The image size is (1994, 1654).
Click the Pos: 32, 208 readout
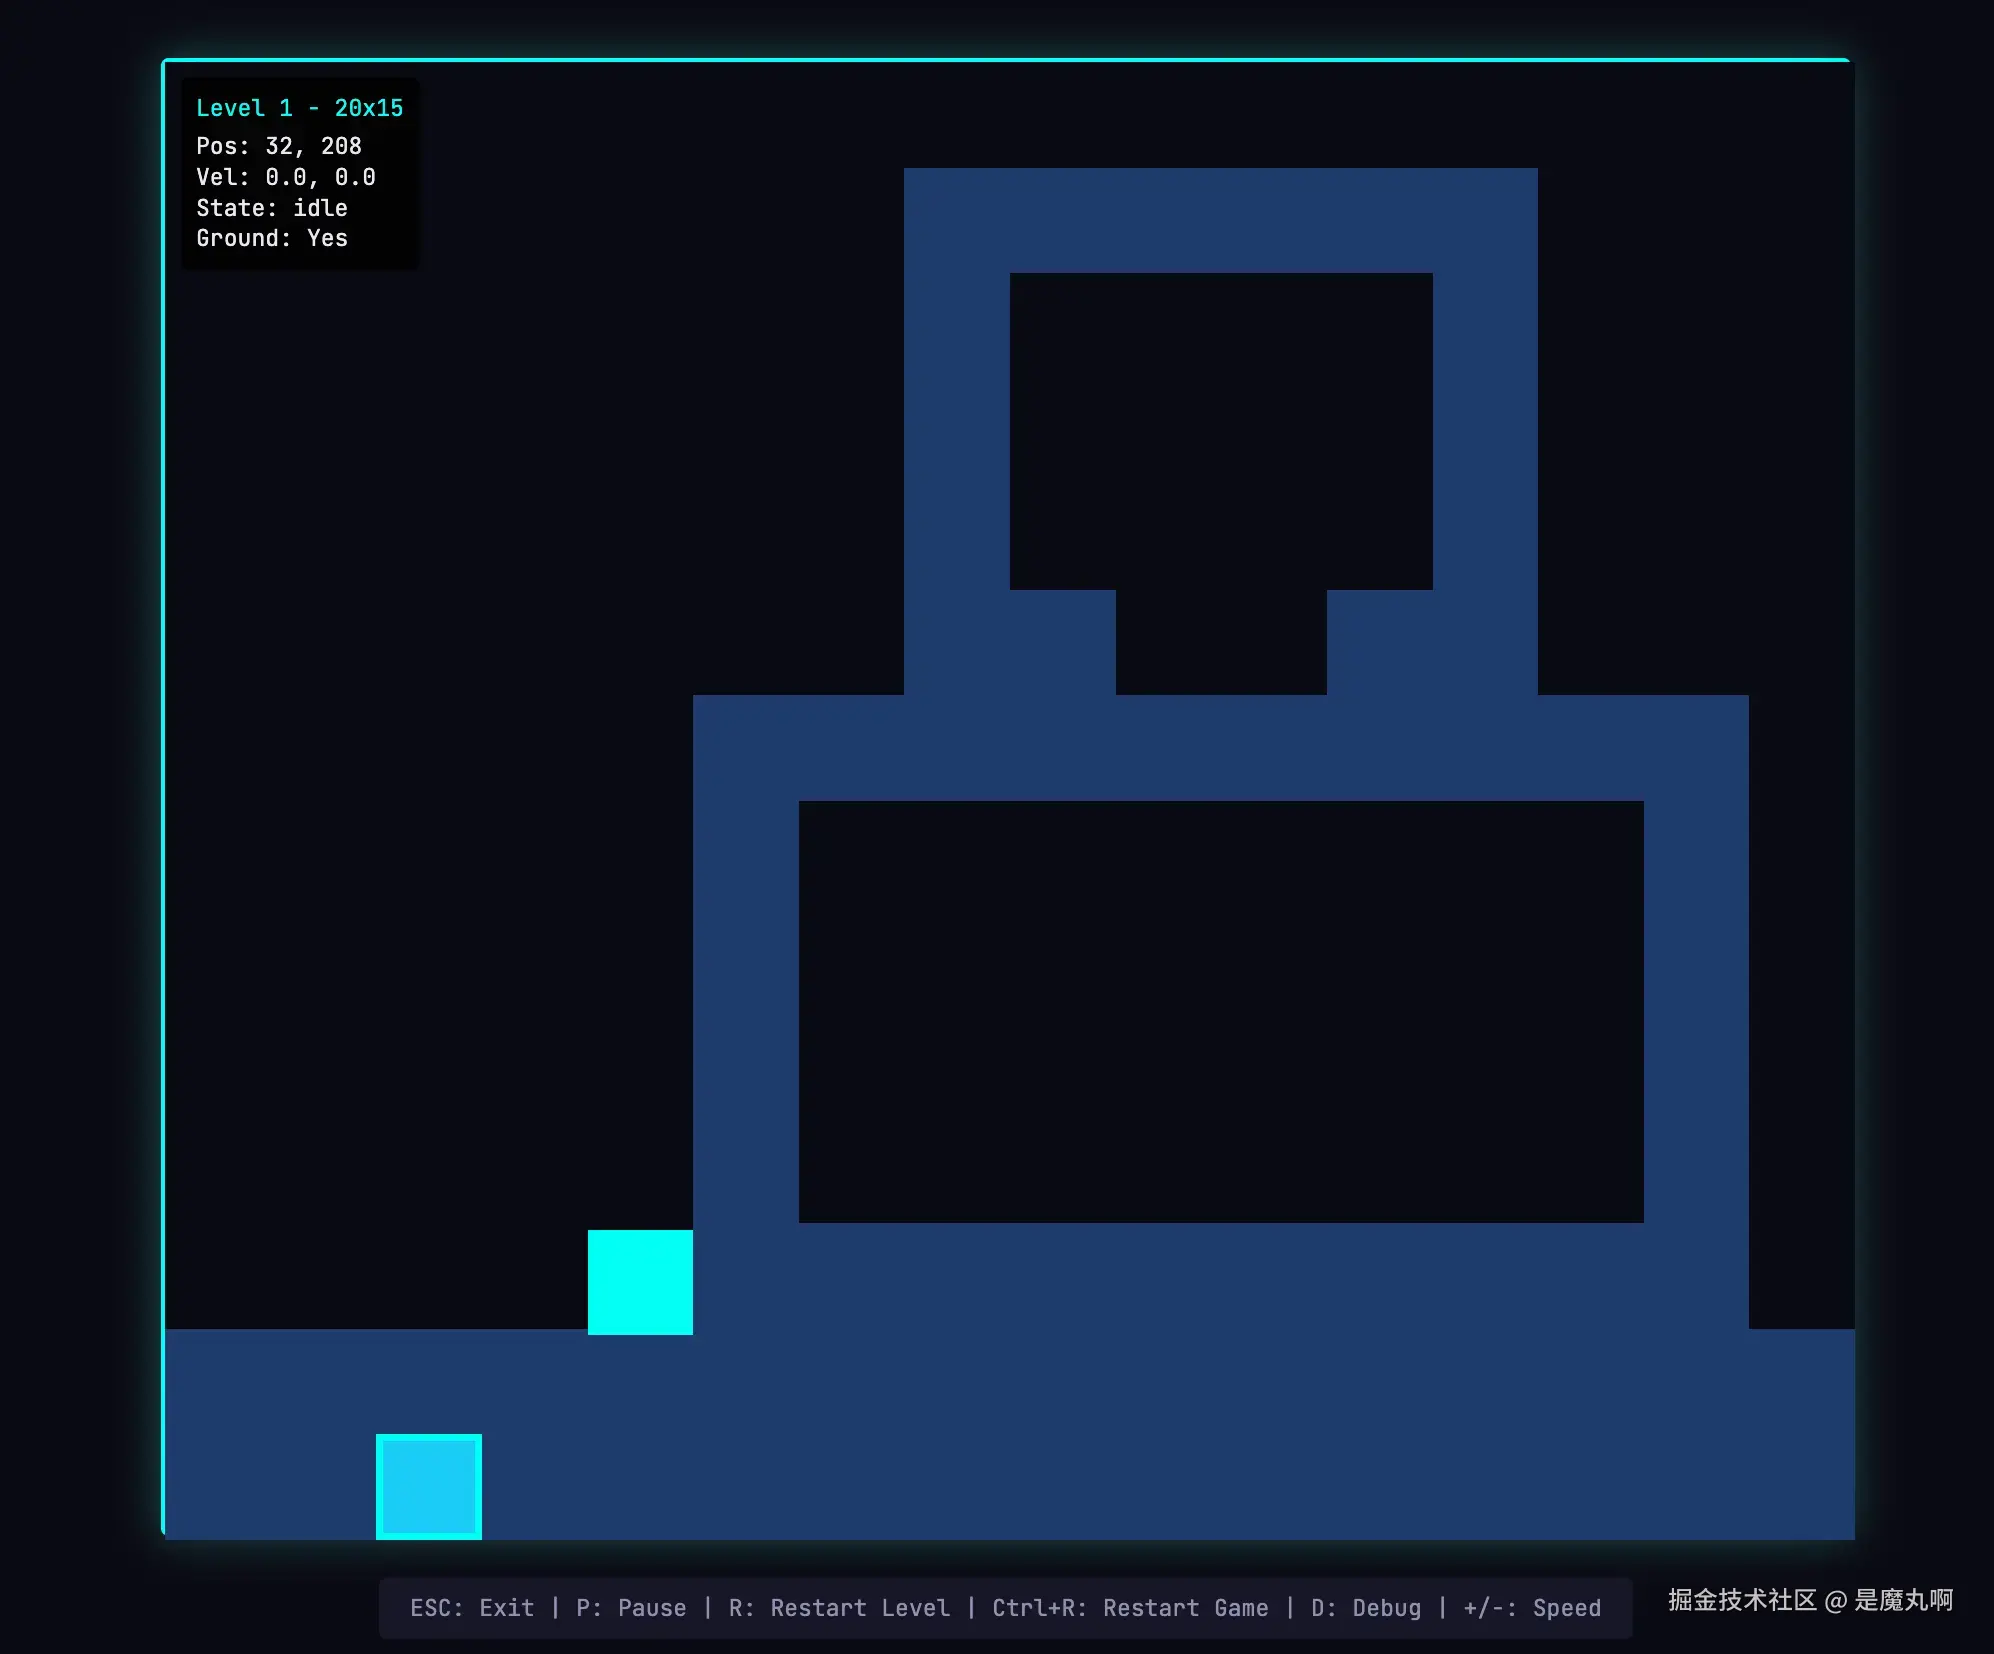278,146
